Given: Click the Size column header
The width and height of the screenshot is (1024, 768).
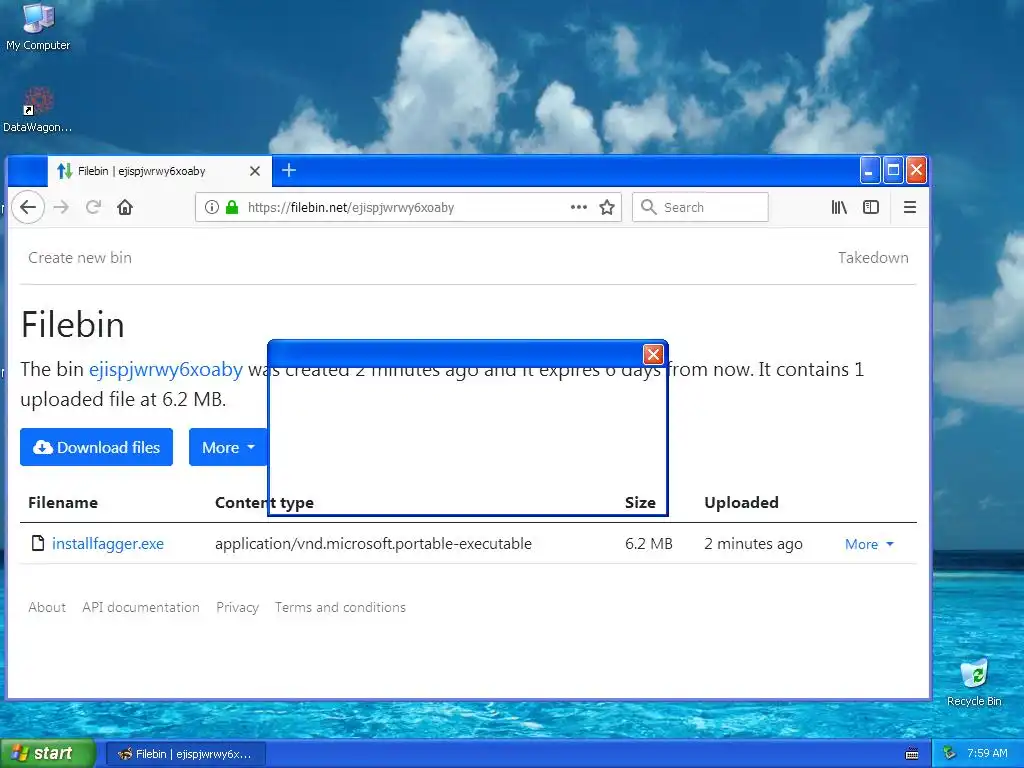Looking at the screenshot, I should coord(640,502).
